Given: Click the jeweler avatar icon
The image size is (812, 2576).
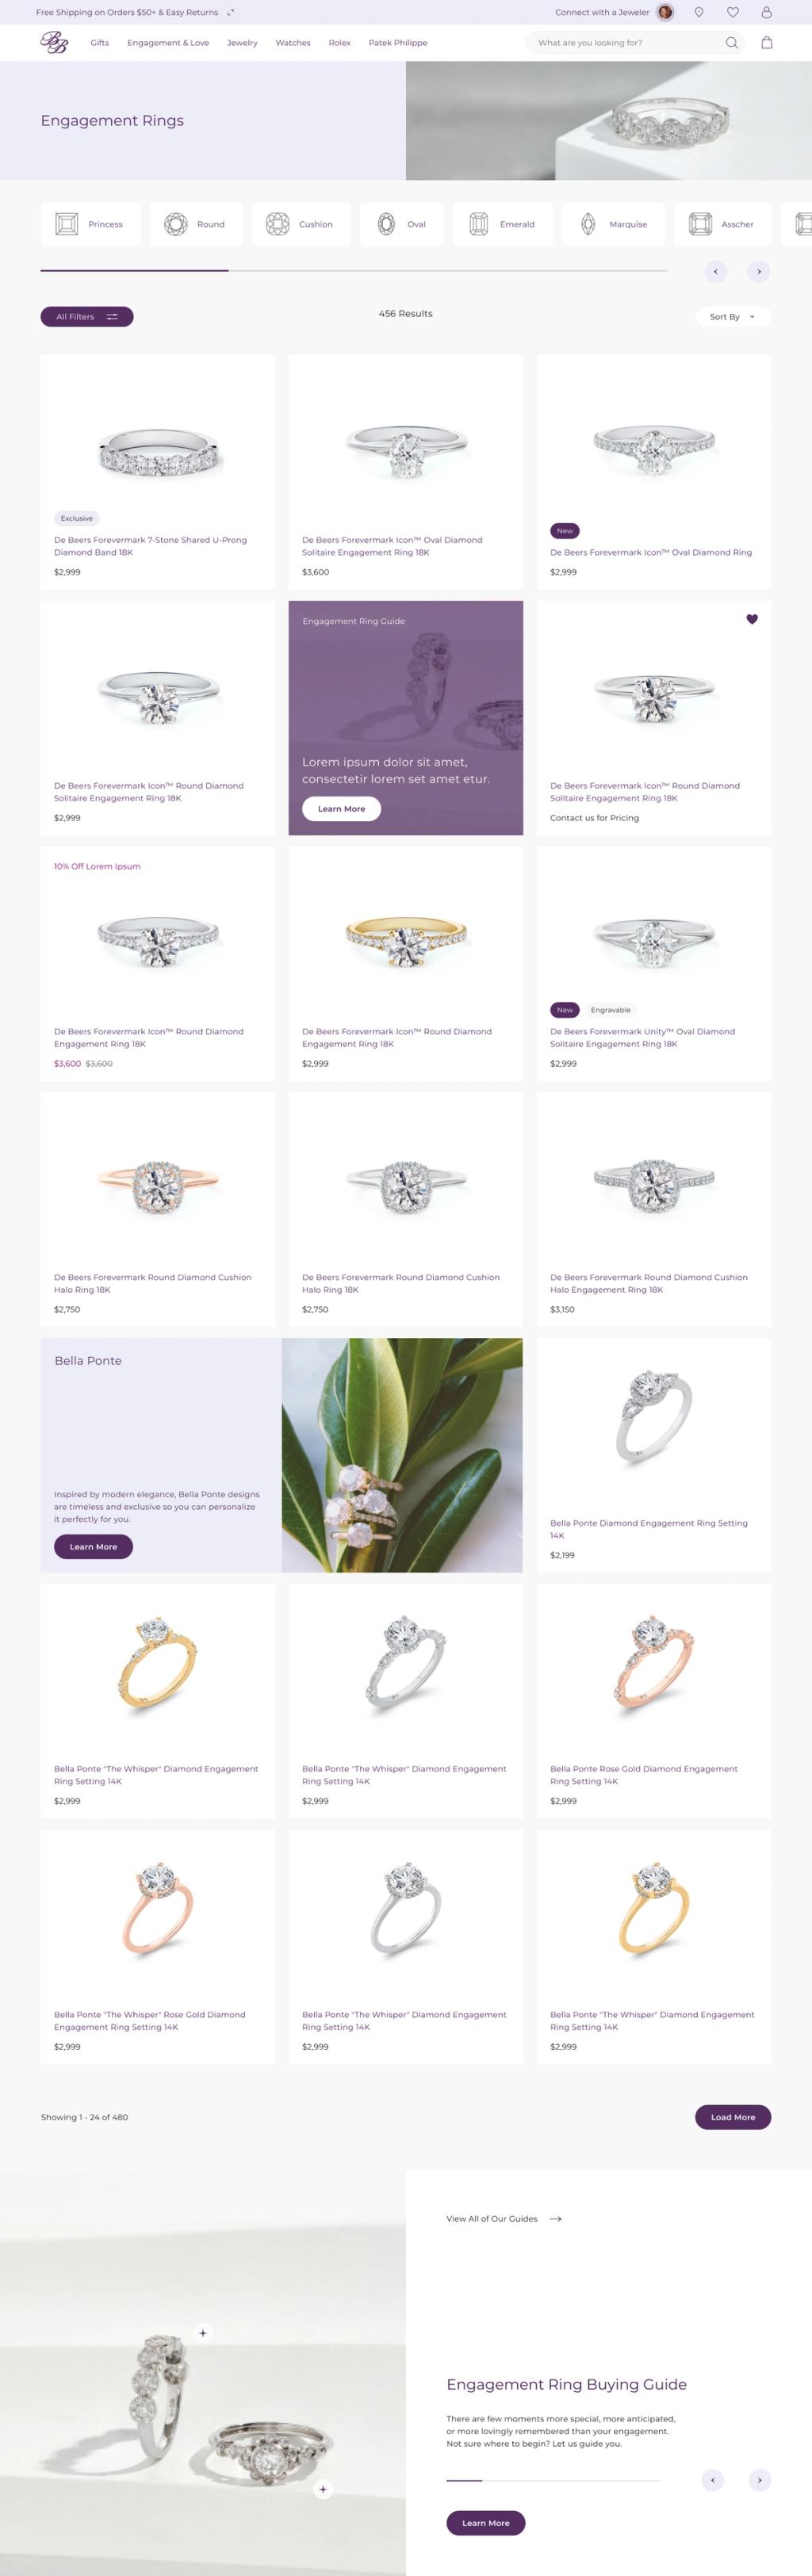Looking at the screenshot, I should coord(665,12).
